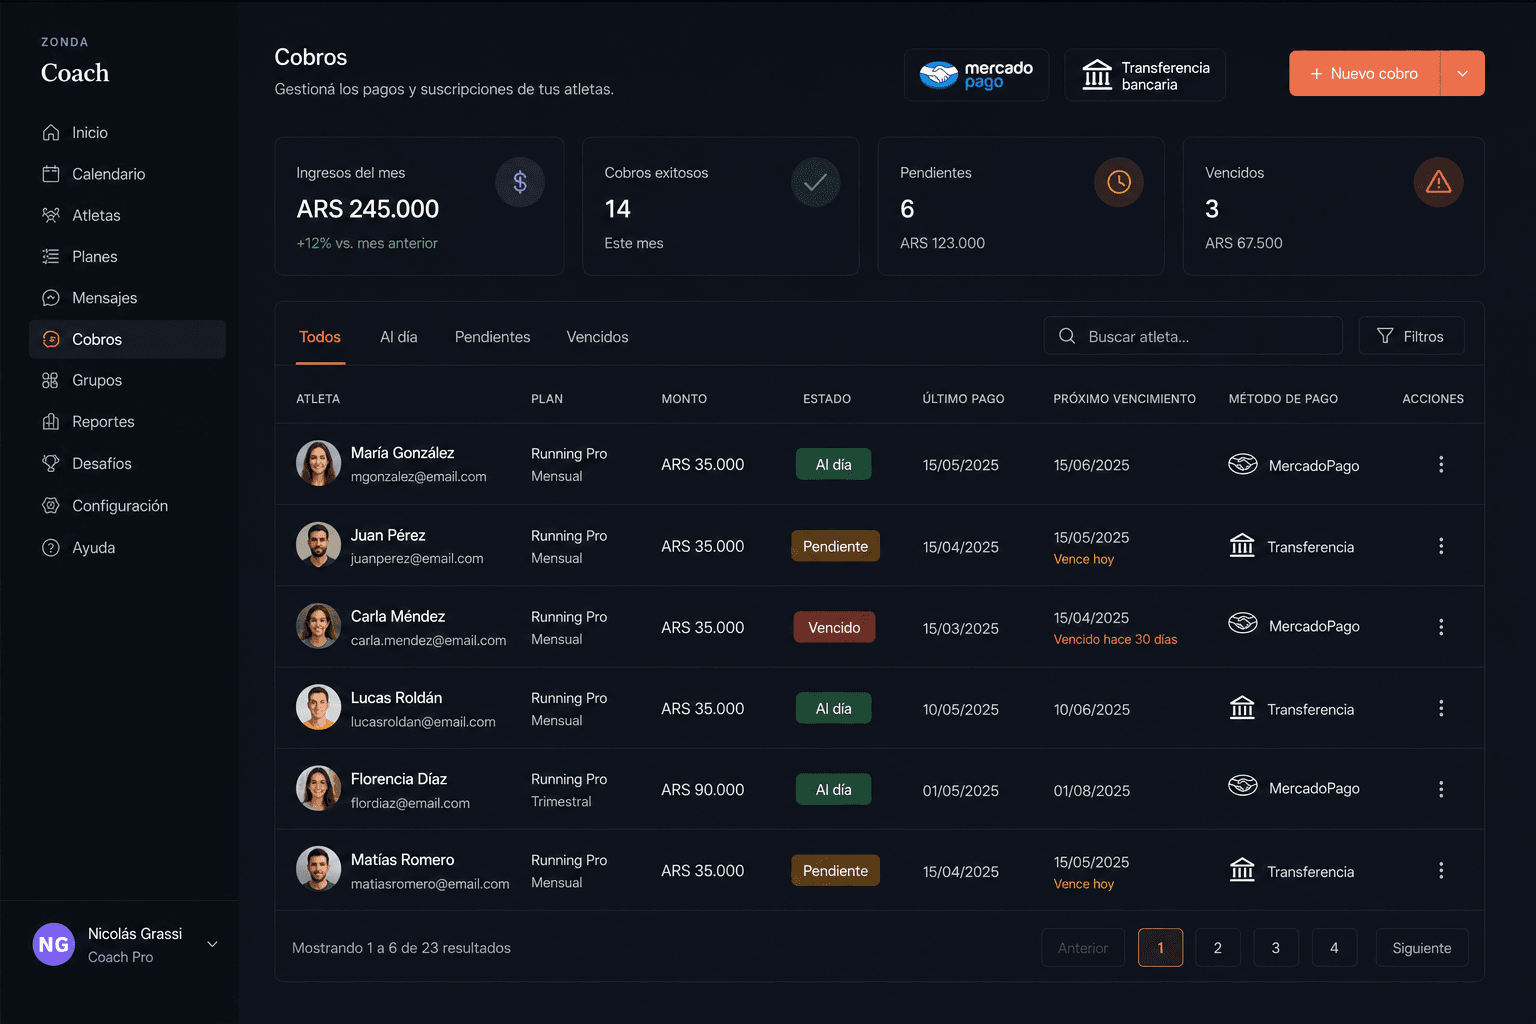Open actions menu for Lucas Roldán
Viewport: 1536px width, 1024px height.
1441,708
